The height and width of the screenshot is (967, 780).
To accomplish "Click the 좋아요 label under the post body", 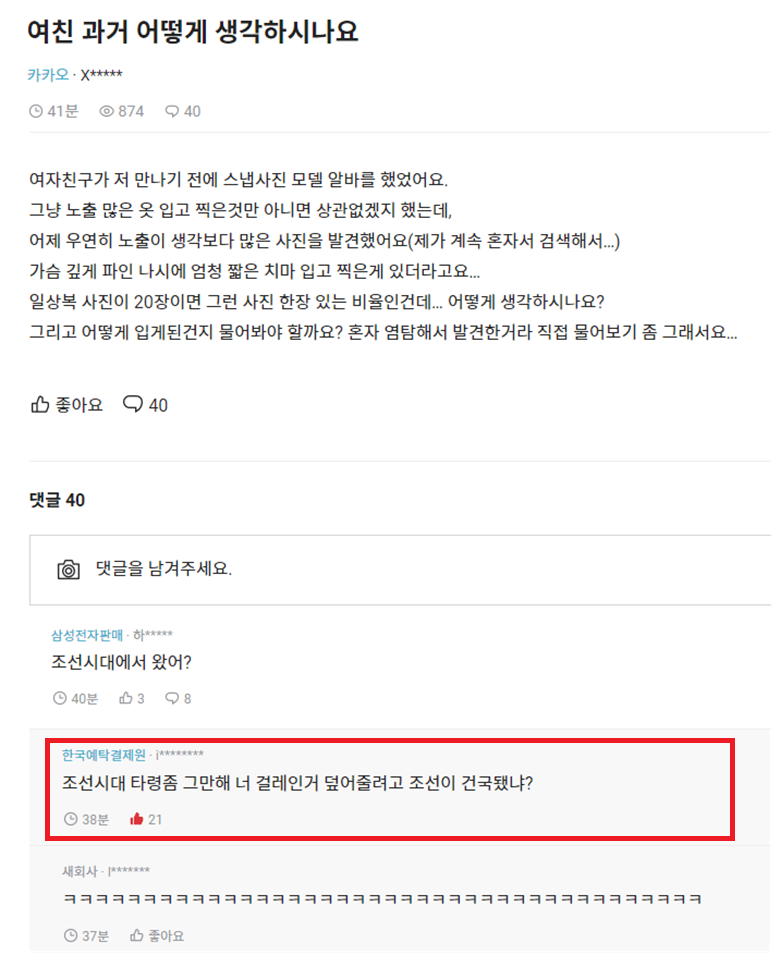I will [x=79, y=405].
